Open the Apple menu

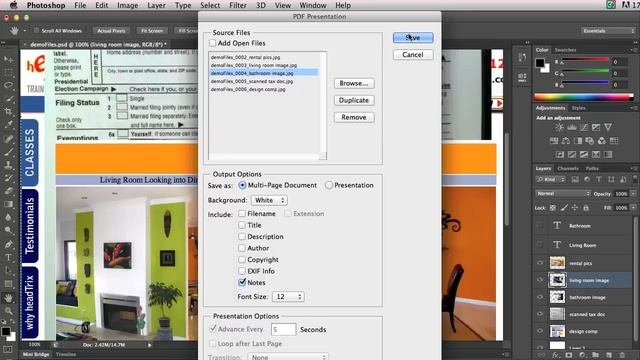click(x=13, y=5)
